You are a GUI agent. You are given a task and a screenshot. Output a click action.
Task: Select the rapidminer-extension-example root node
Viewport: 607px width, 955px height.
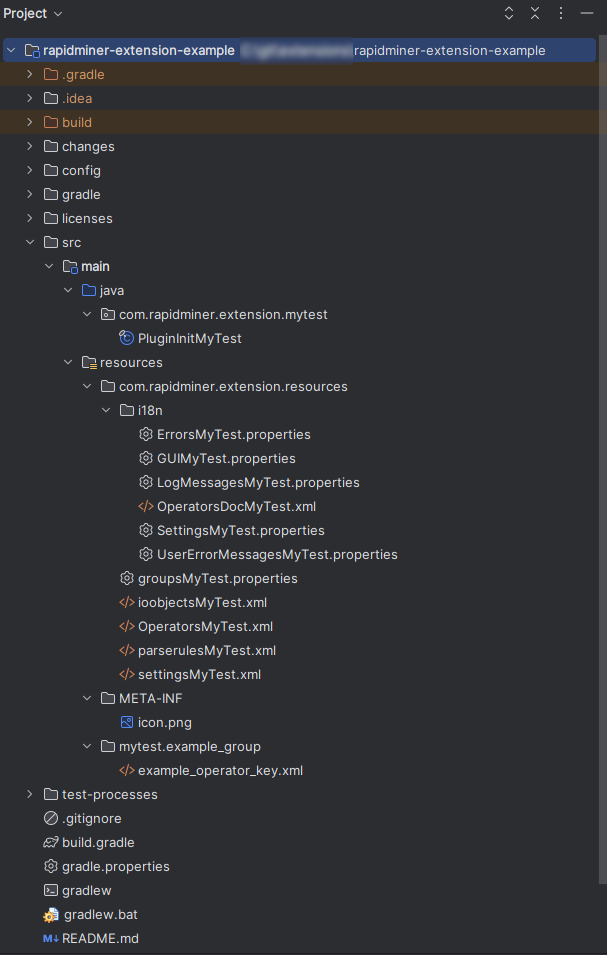click(140, 50)
